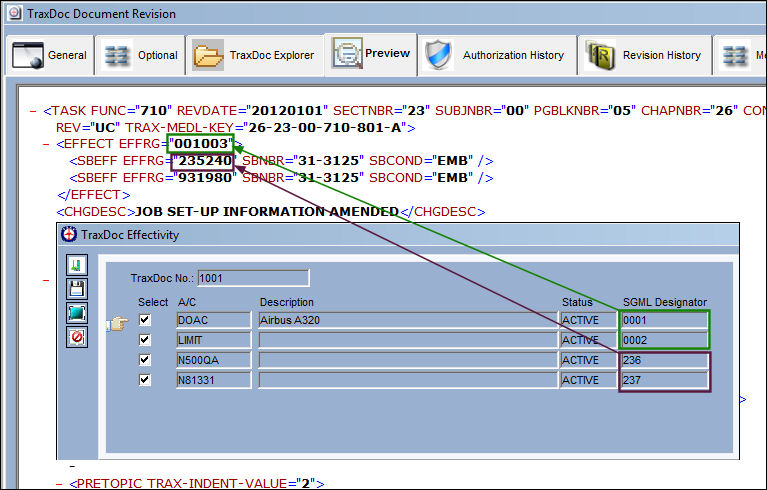Click the JOB SET-UP INFORMATION AMENDED text
Viewport: 767px width, 490px height.
click(x=267, y=212)
